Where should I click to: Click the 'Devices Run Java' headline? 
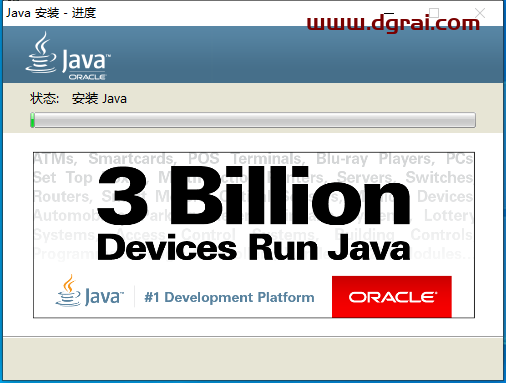coord(254,247)
